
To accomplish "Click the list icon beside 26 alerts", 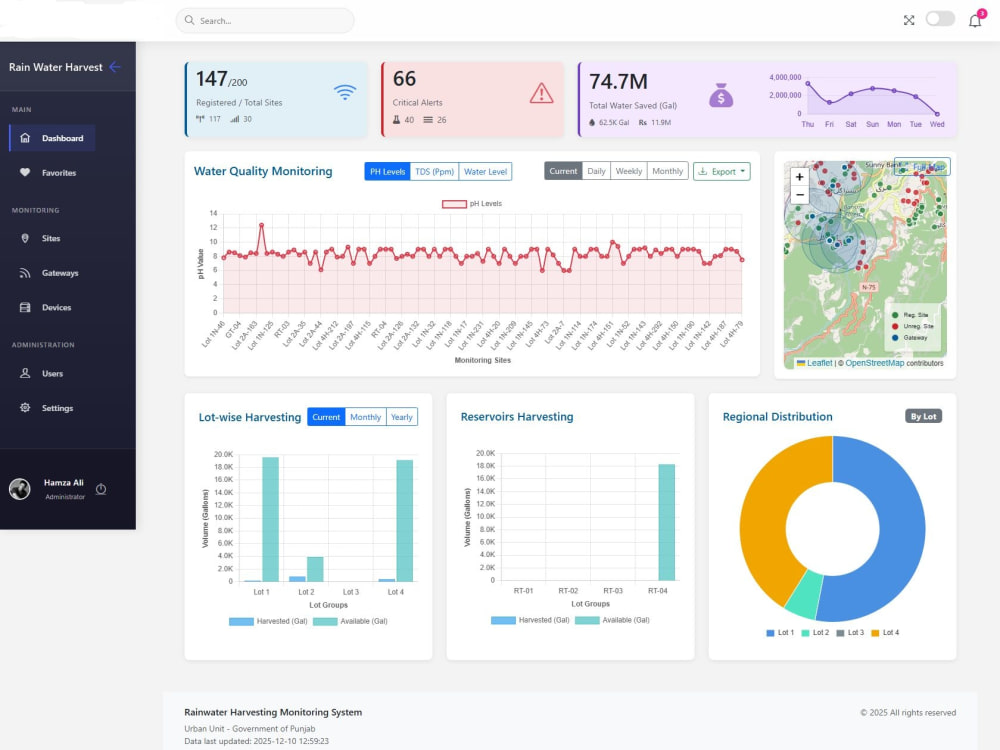I will [x=428, y=119].
